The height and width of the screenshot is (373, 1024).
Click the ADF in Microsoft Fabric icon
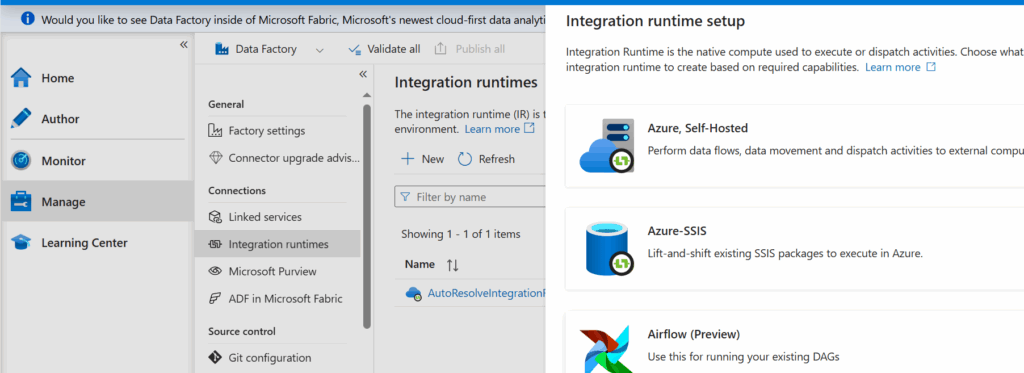[x=216, y=299]
